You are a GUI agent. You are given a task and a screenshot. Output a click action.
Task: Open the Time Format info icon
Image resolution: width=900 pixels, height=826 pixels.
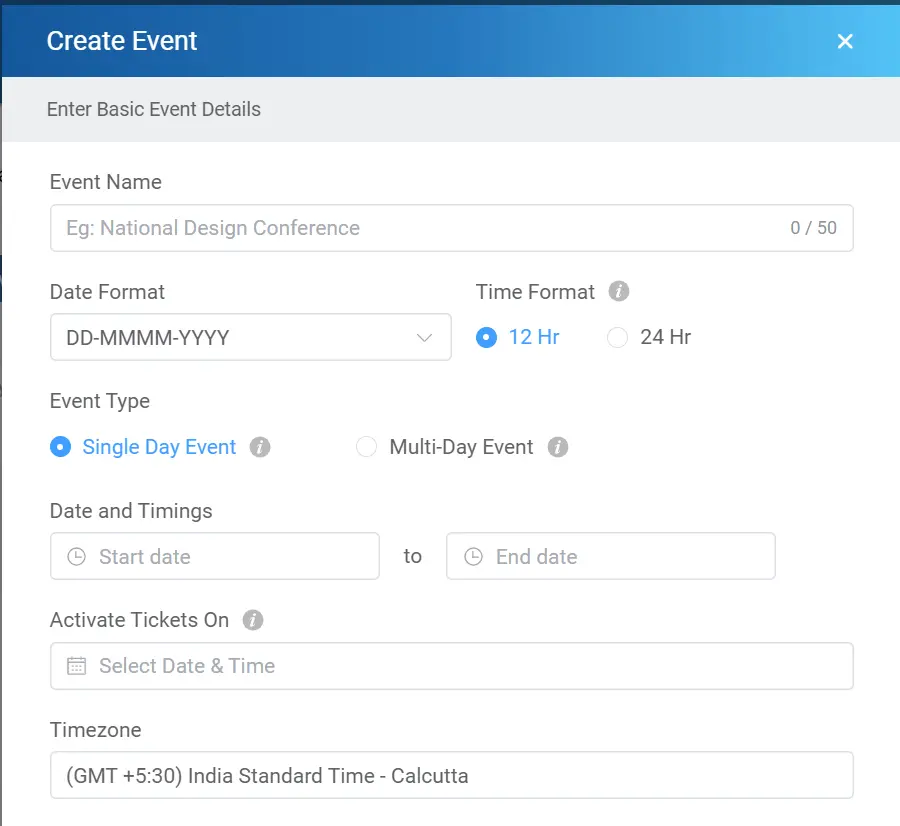tap(619, 291)
